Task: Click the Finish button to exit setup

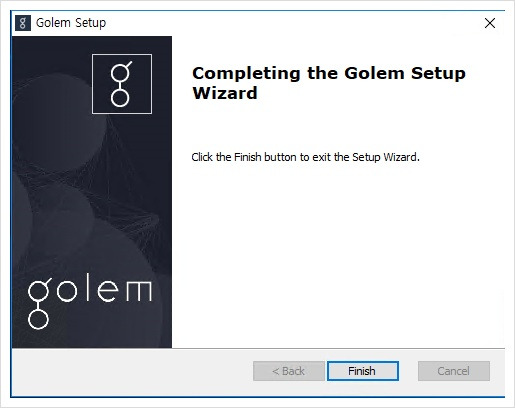Action: (363, 371)
